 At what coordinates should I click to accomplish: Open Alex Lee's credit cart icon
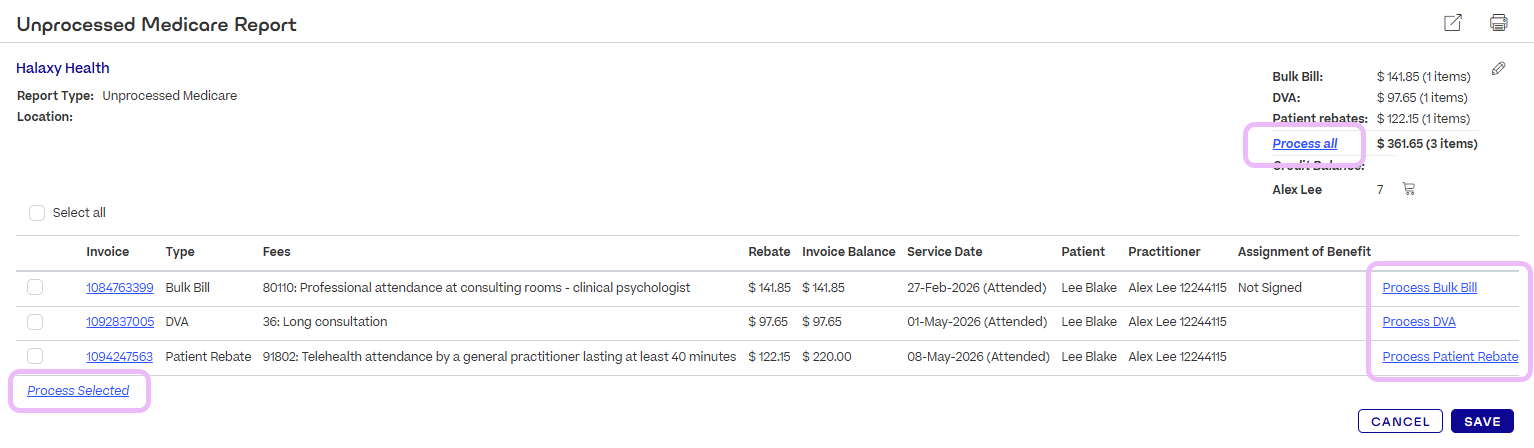[x=1409, y=188]
